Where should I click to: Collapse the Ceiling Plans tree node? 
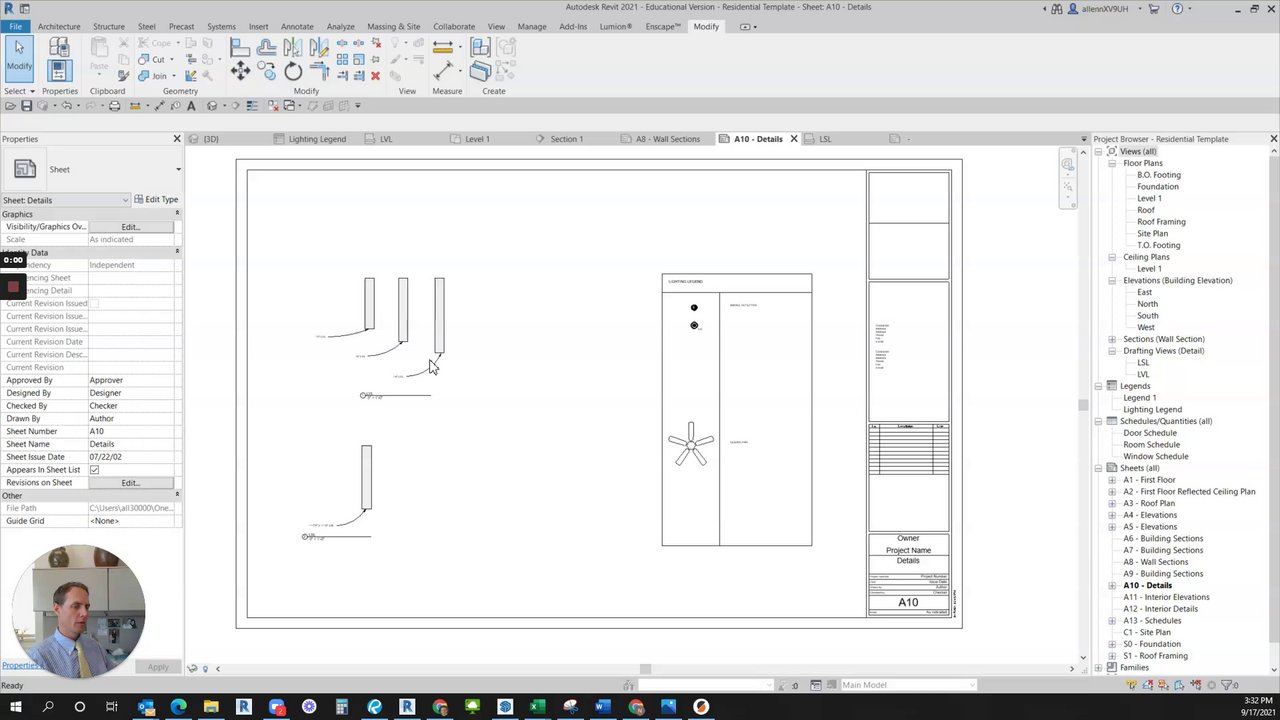click(1112, 257)
